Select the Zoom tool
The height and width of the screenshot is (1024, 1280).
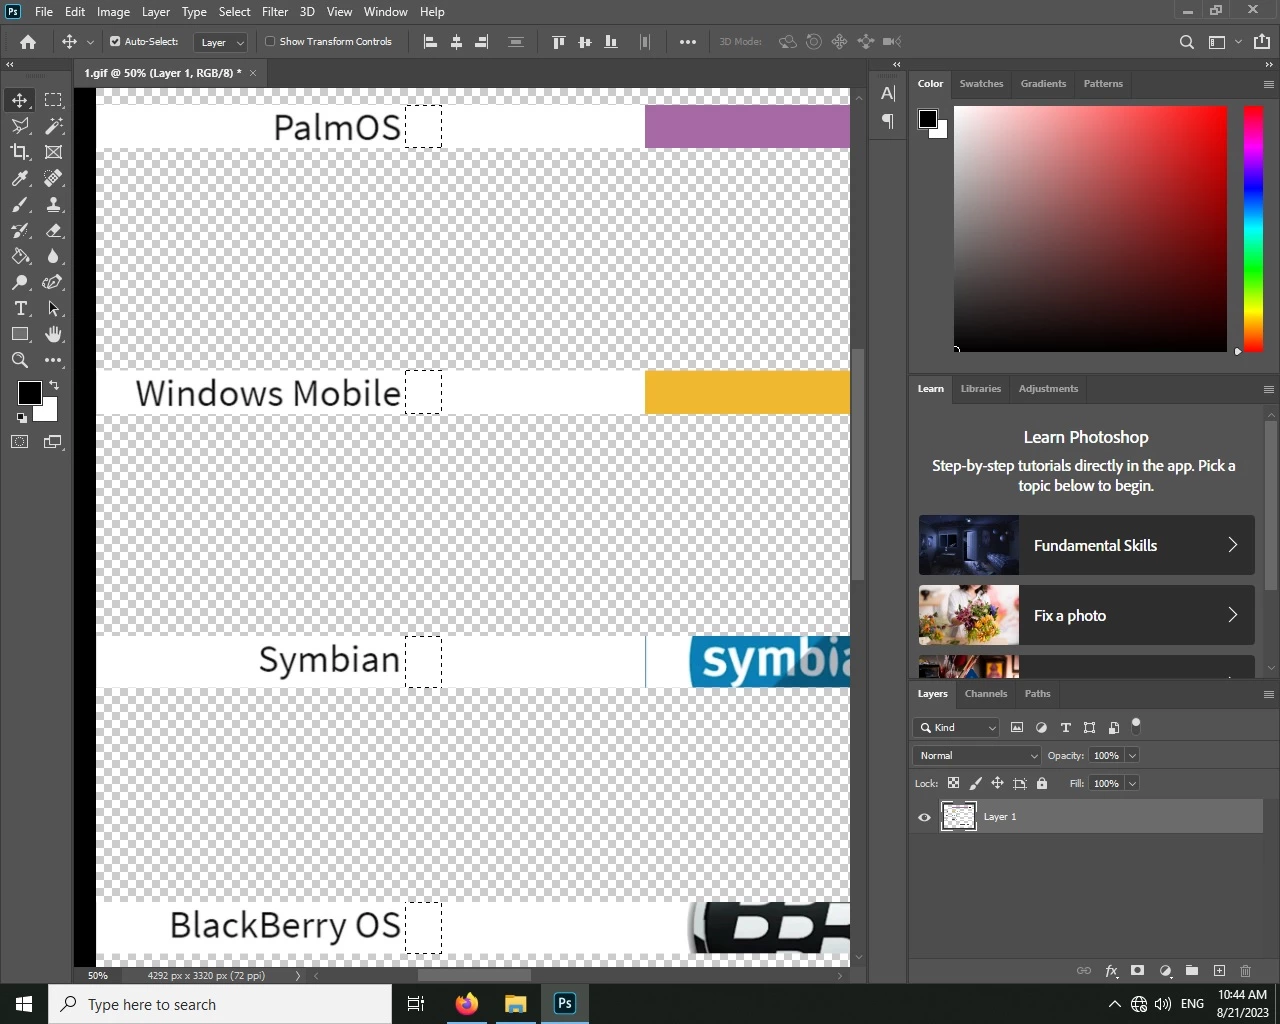pyautogui.click(x=20, y=360)
